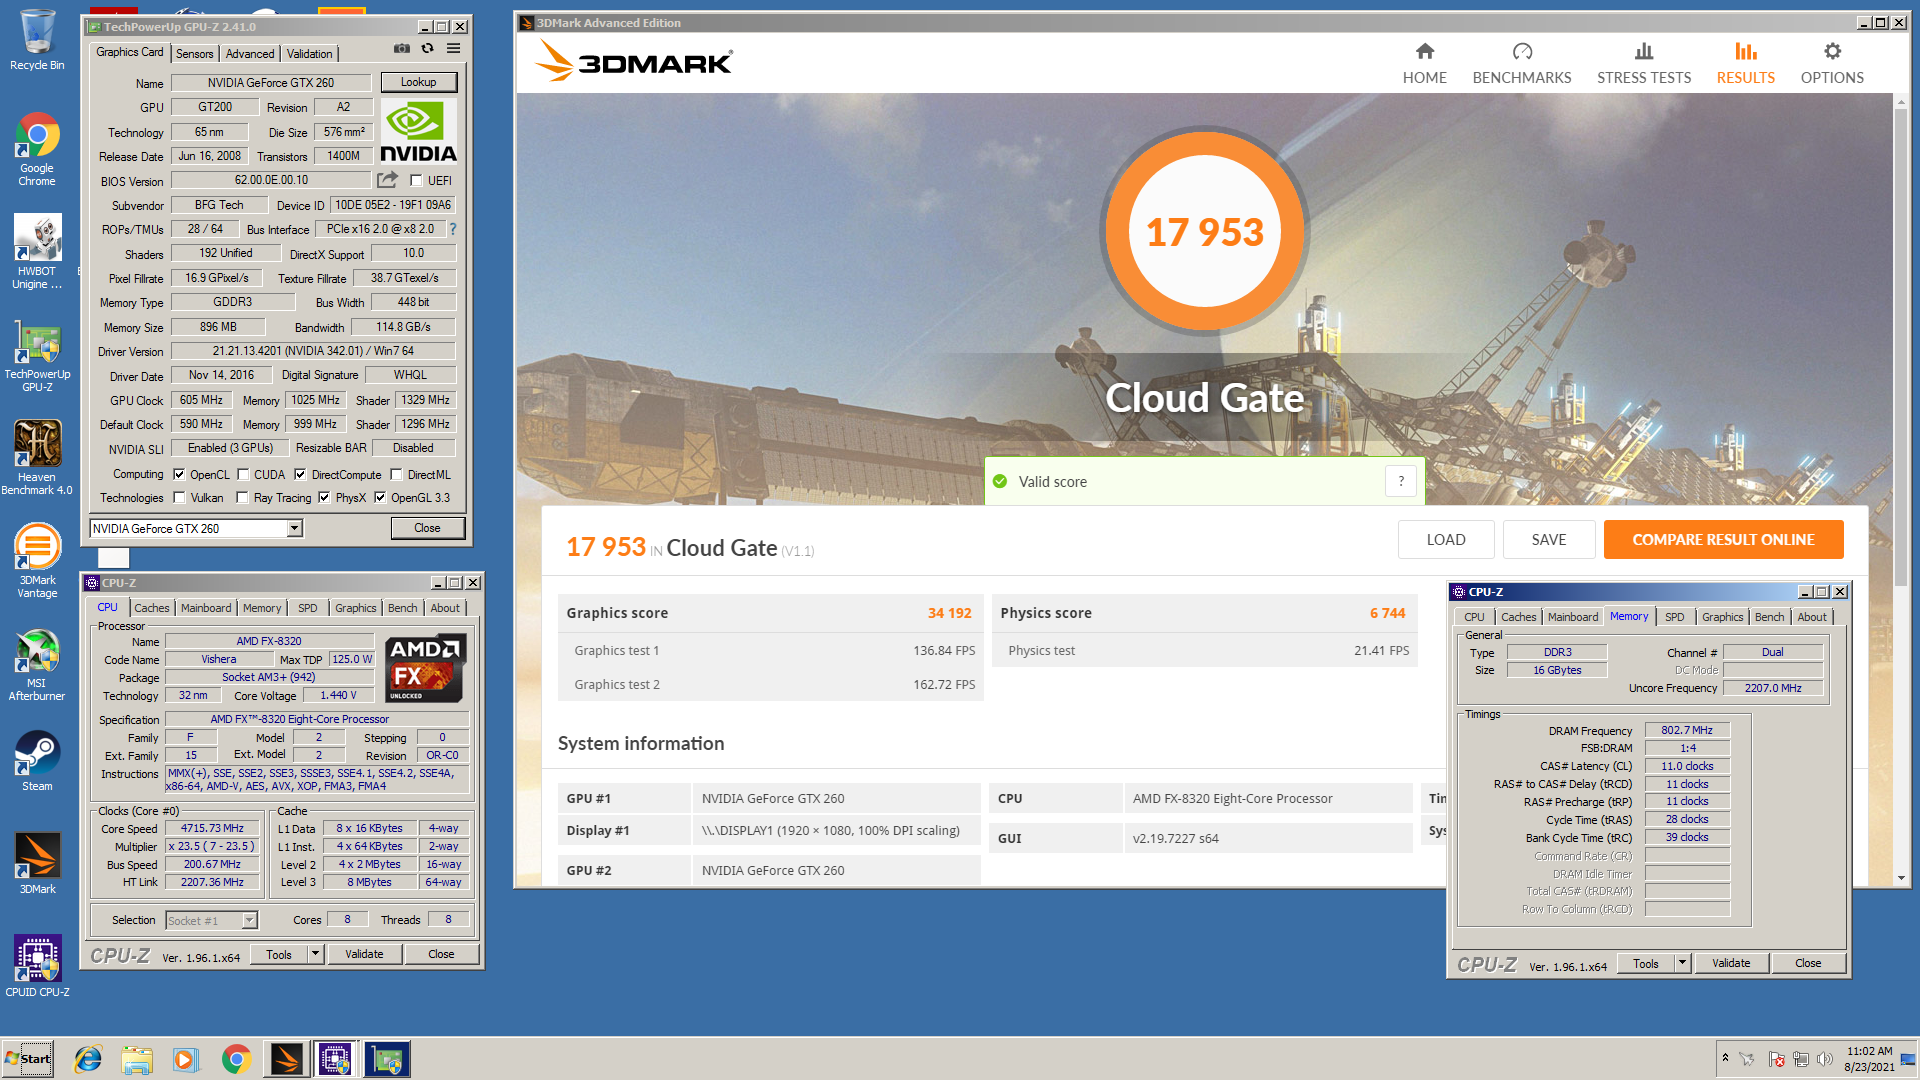1920x1080 pixels.
Task: Click the BIOS export share icon
Action: pyautogui.click(x=387, y=180)
